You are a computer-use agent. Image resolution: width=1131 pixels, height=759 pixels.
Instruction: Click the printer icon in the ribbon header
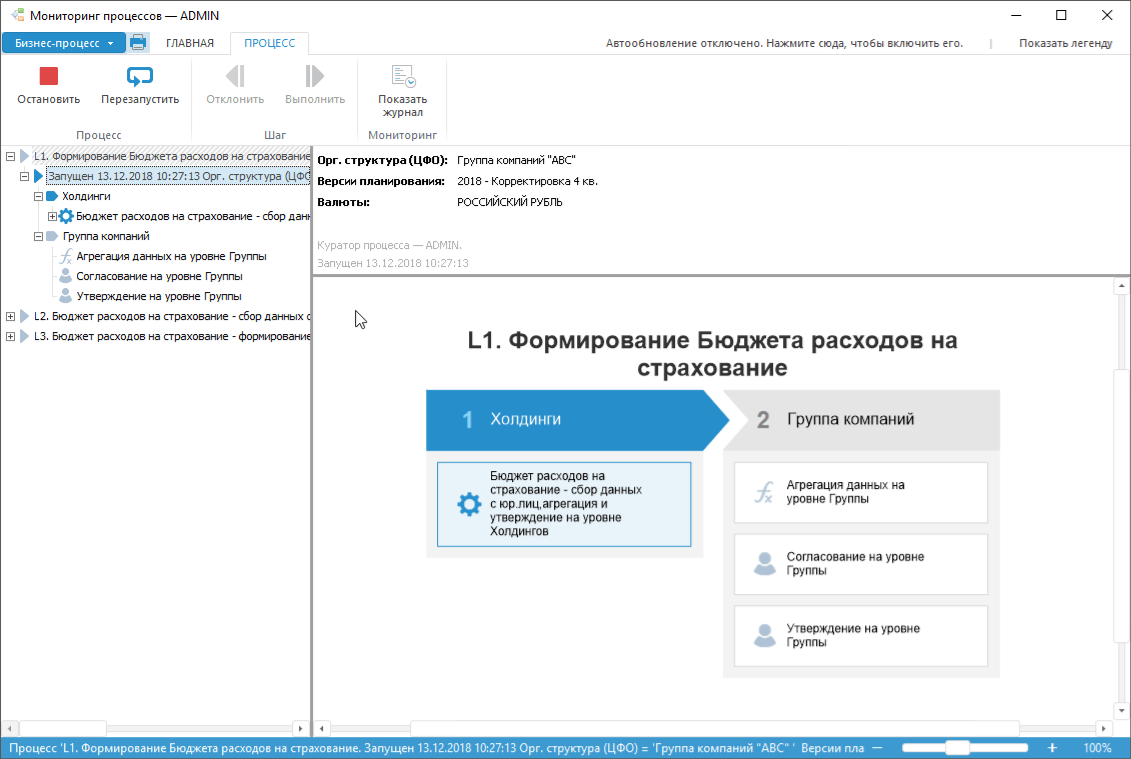(138, 43)
